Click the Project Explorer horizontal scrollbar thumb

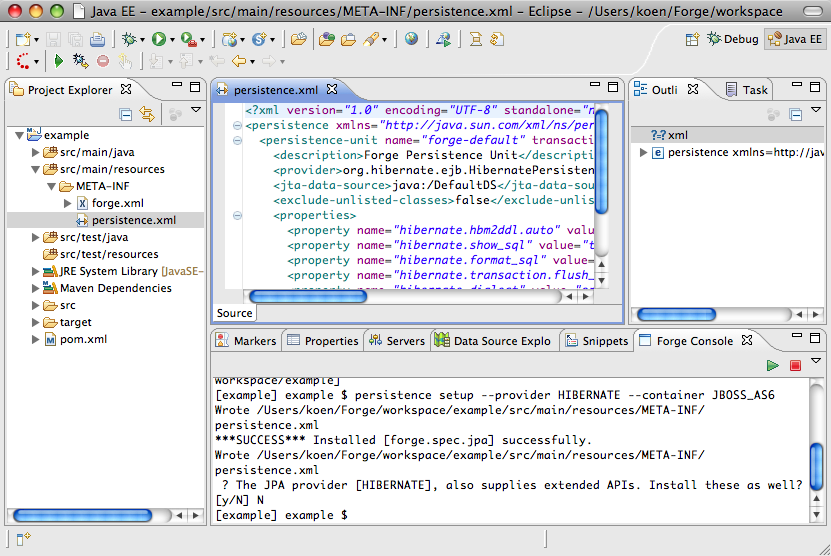pyautogui.click(x=83, y=515)
